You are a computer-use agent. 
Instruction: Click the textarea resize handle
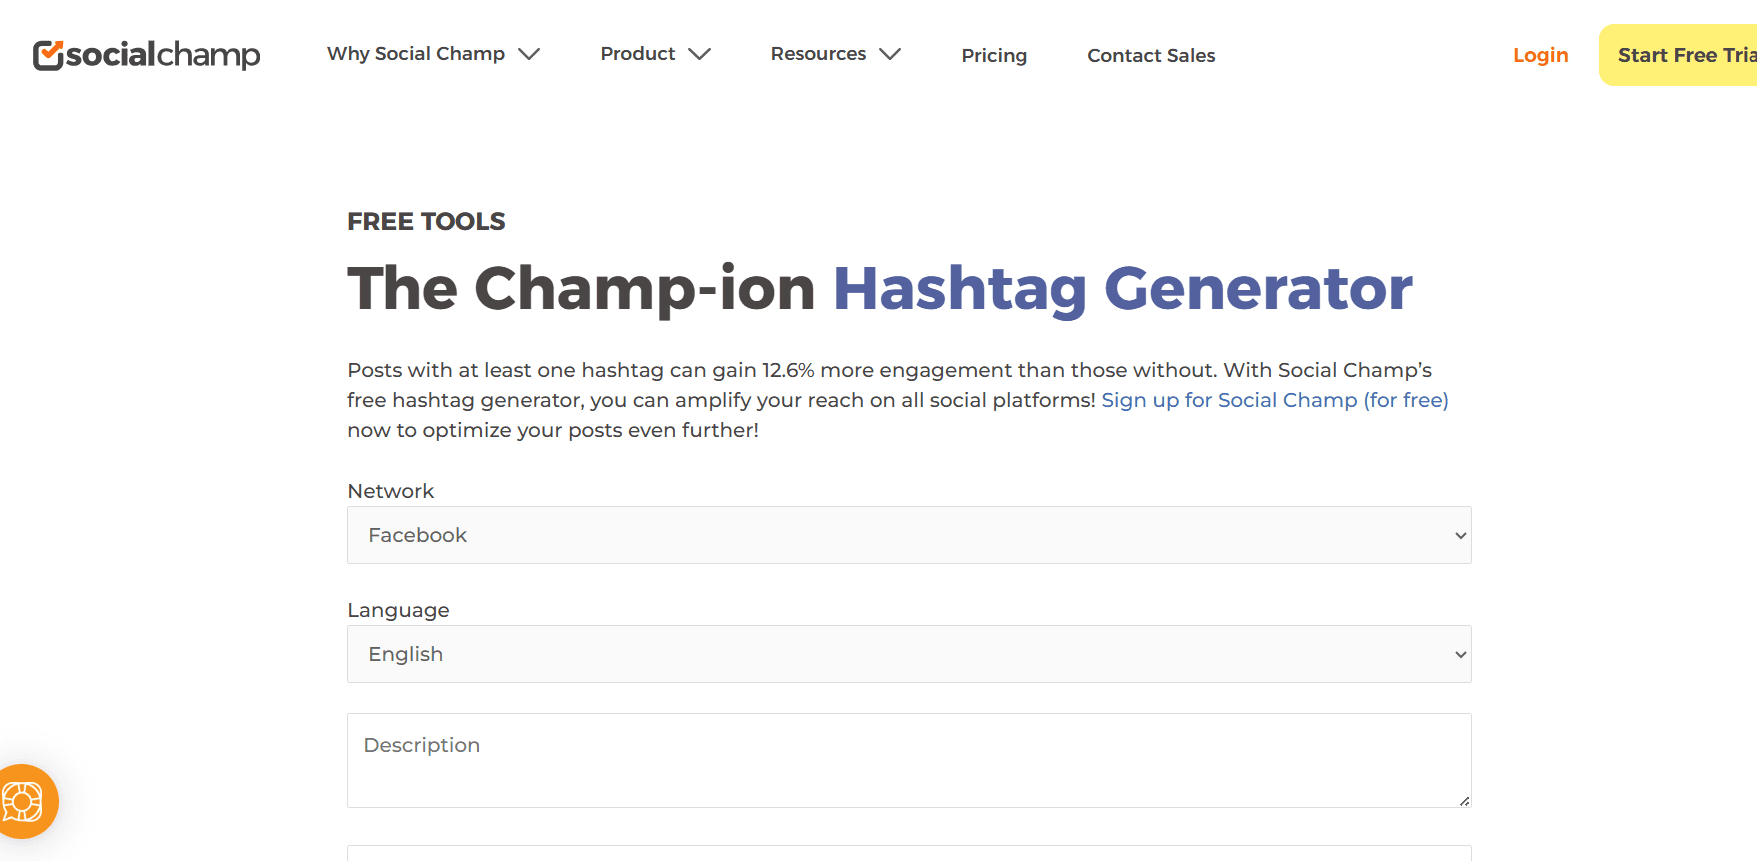(x=1464, y=801)
